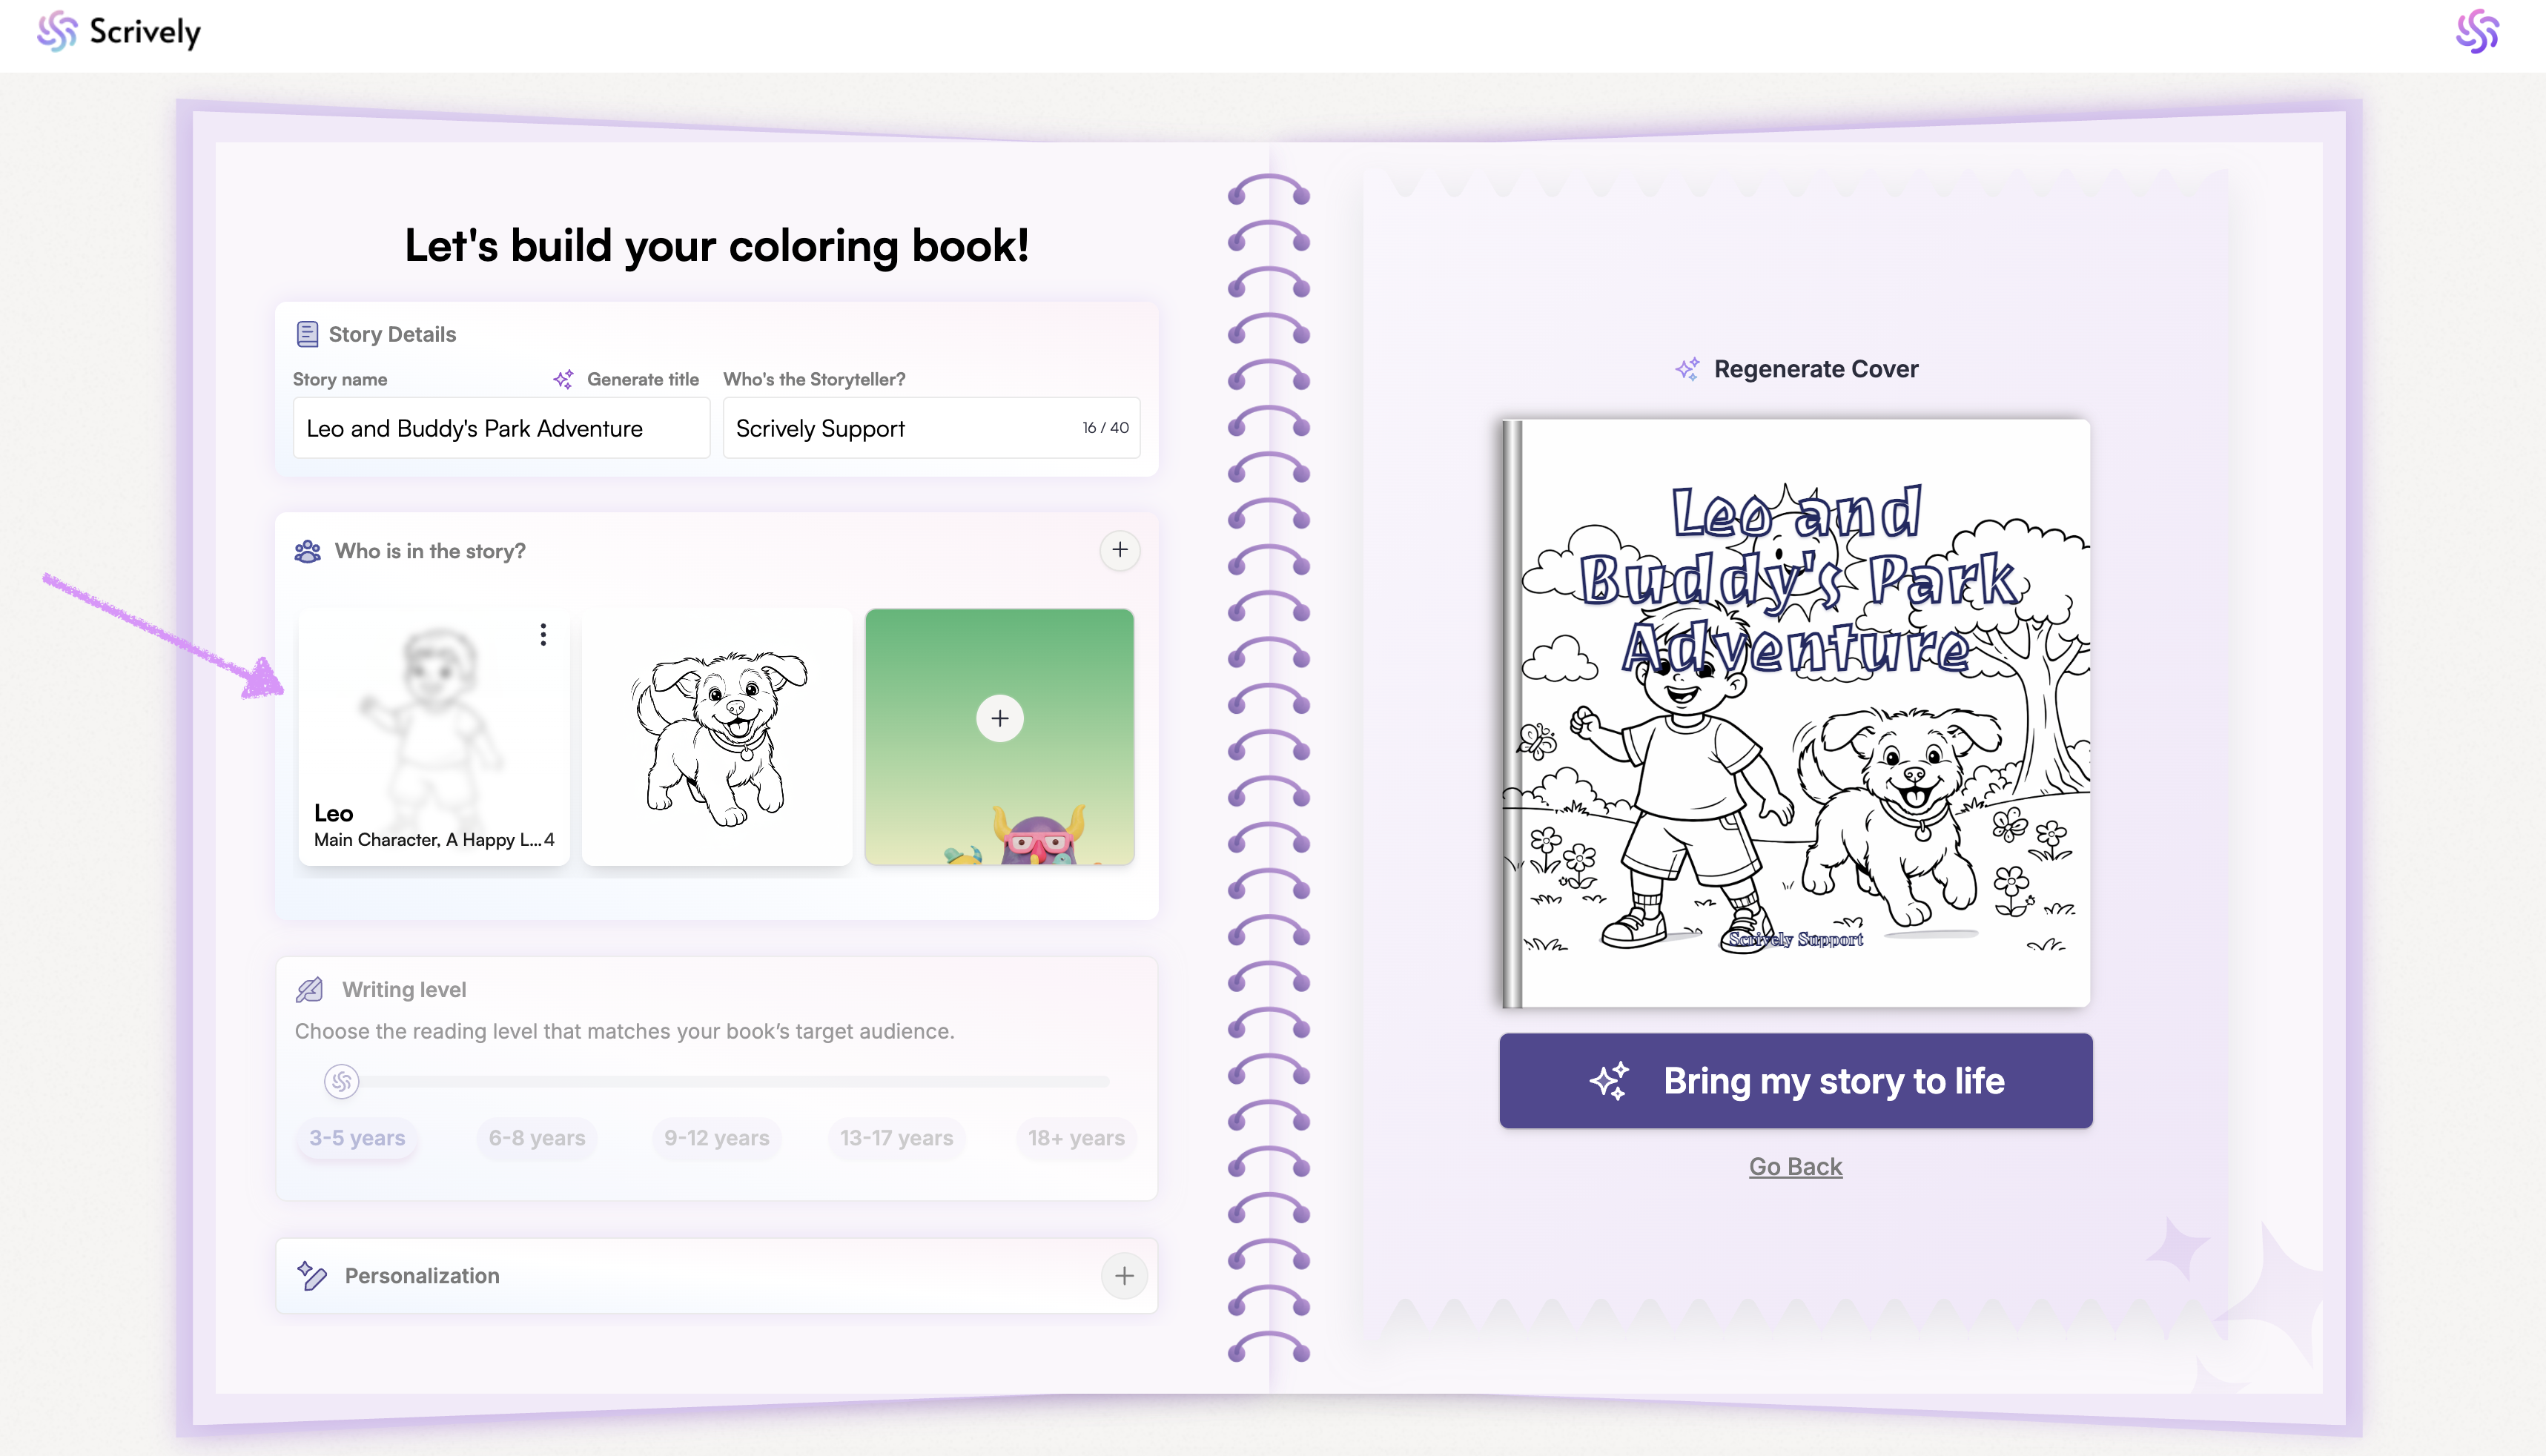Click the Bring my story to life button
2546x1456 pixels.
[x=1795, y=1080]
